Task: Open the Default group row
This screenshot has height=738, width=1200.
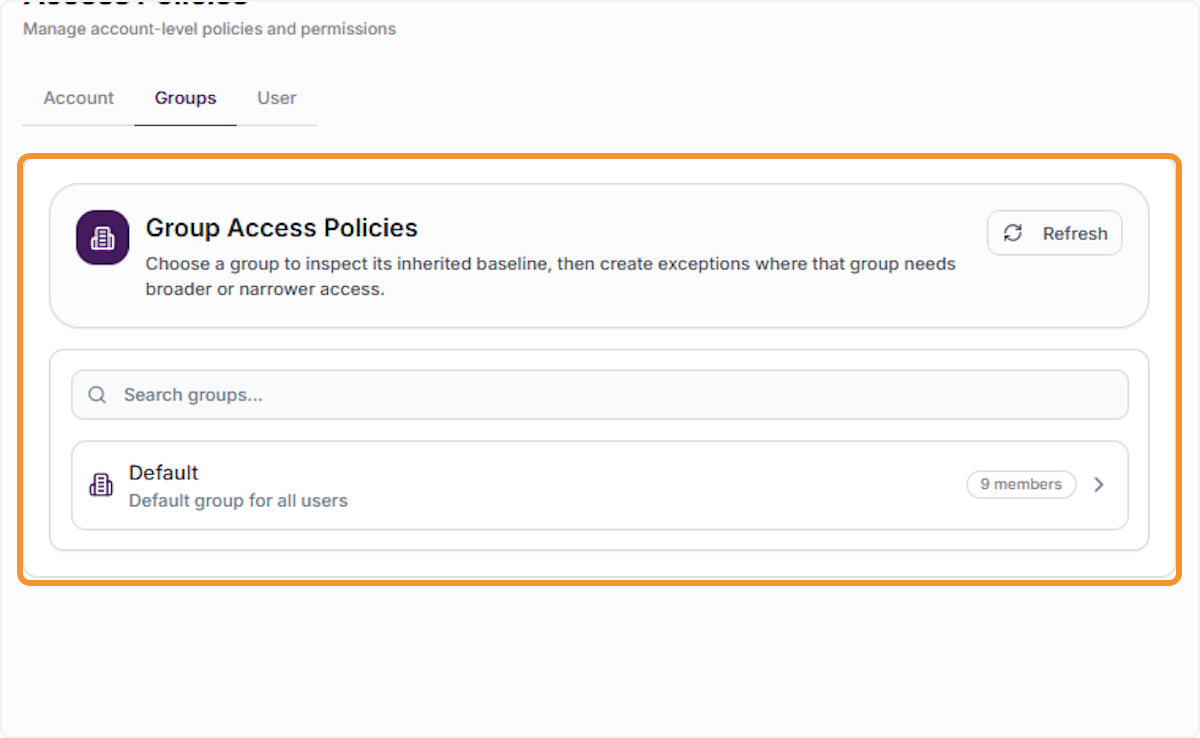Action: (x=600, y=485)
